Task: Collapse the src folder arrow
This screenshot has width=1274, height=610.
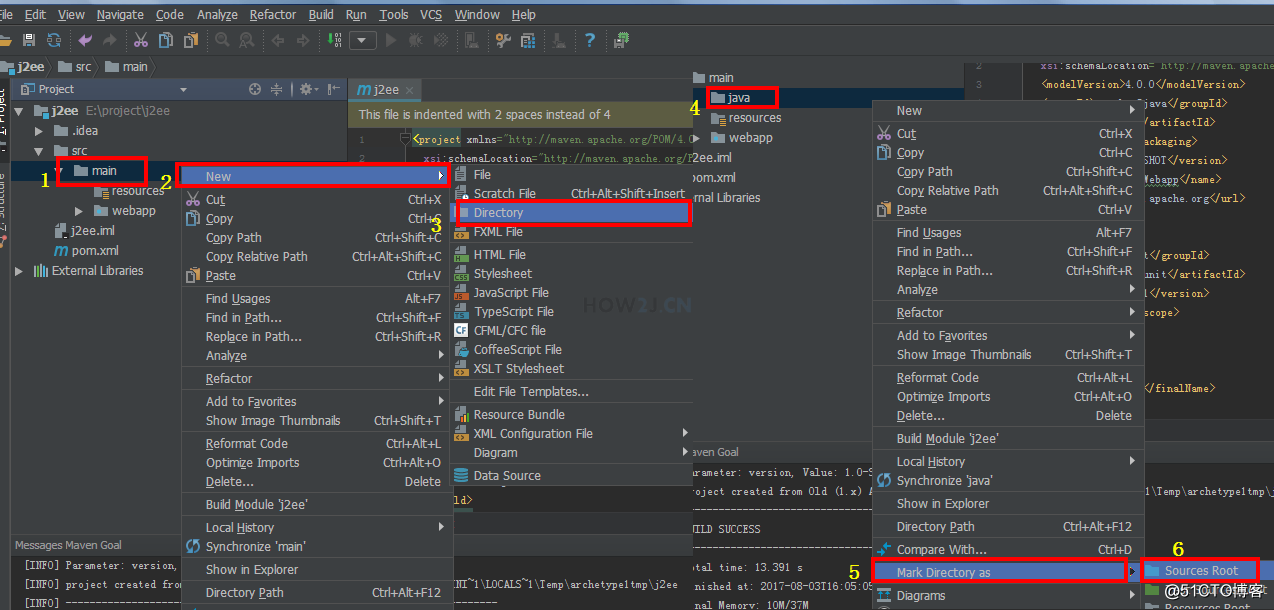Action: pos(39,151)
